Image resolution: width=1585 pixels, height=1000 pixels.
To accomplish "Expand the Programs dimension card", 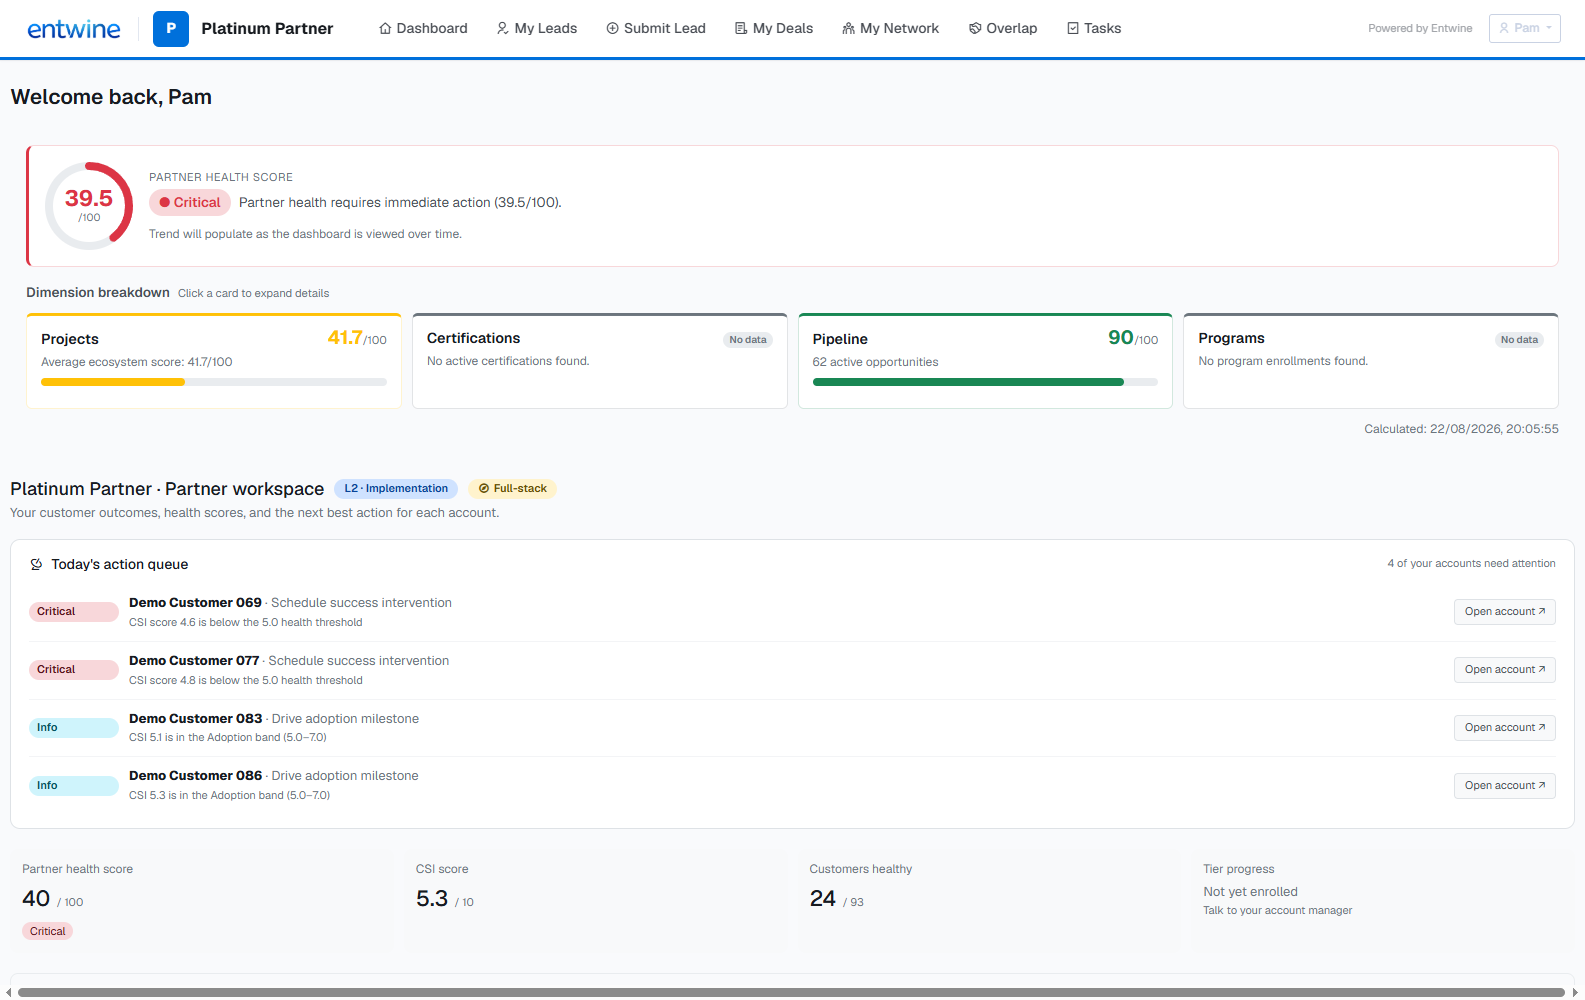I will 1371,361.
